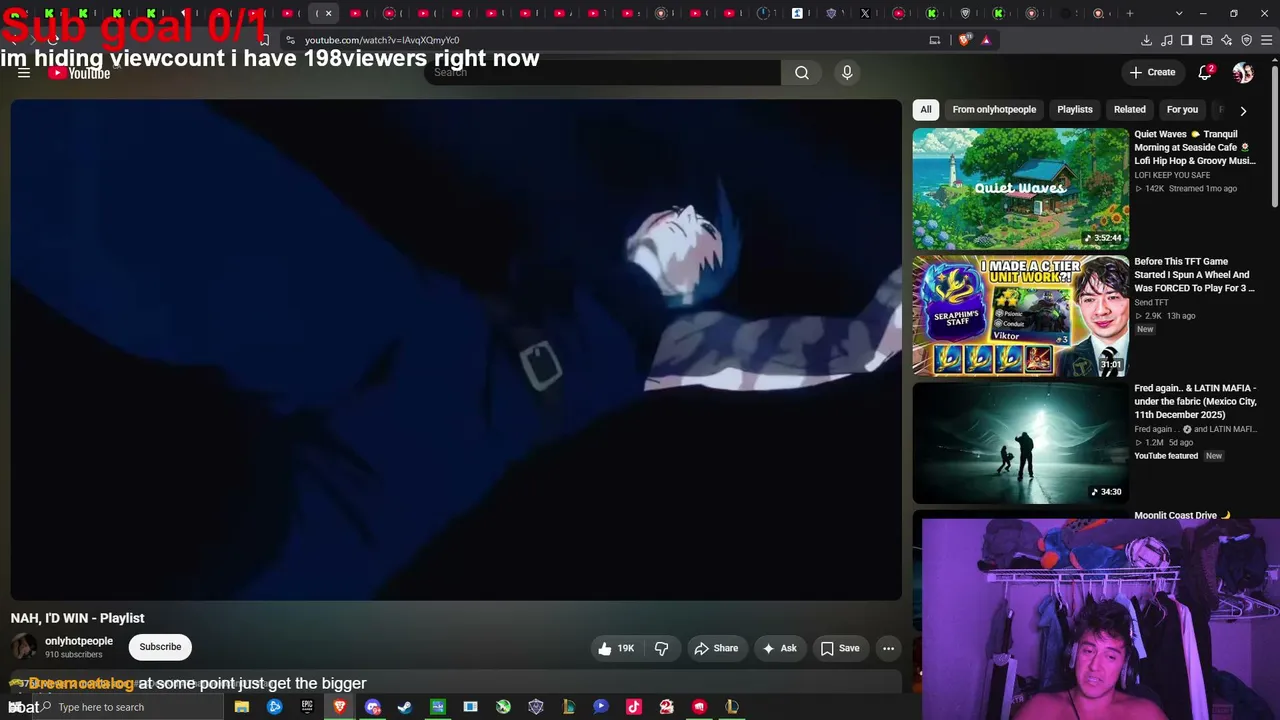Open the Brave Wallet icon
Screen dimensions: 1280x720
point(1206,40)
